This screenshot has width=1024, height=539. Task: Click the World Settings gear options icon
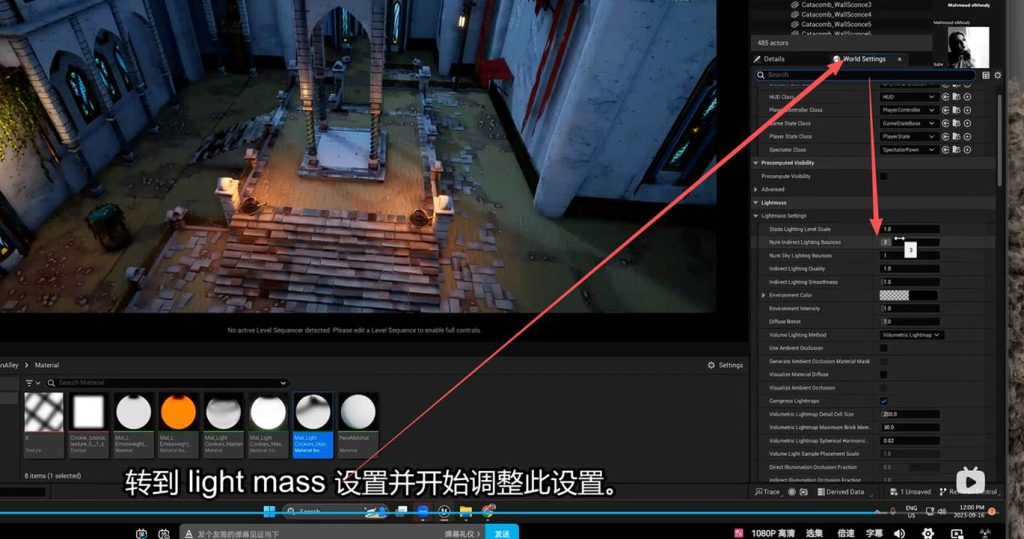tap(996, 75)
